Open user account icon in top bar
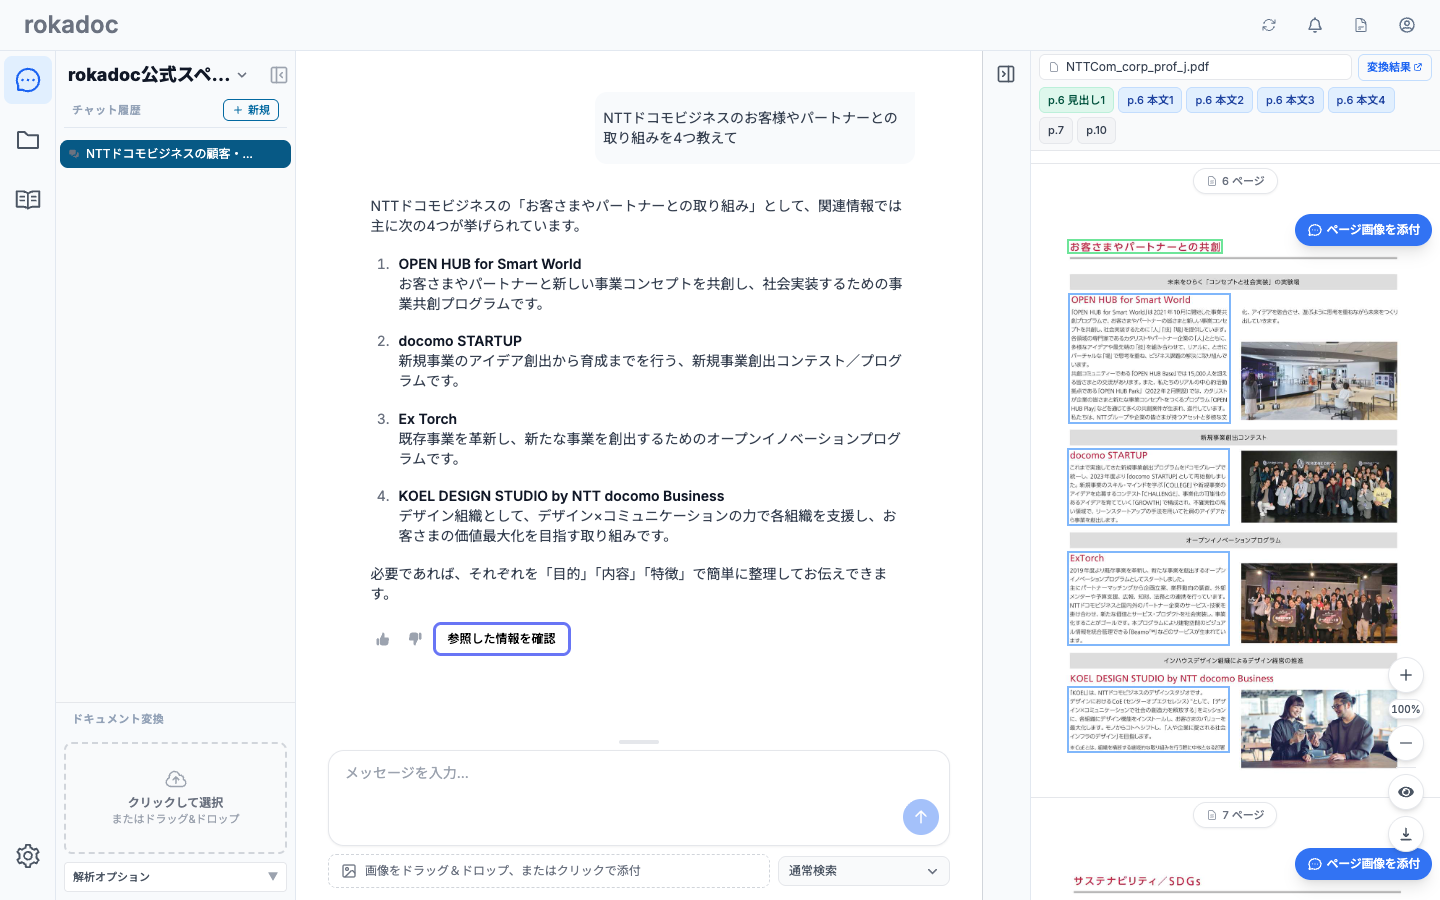 (x=1407, y=25)
